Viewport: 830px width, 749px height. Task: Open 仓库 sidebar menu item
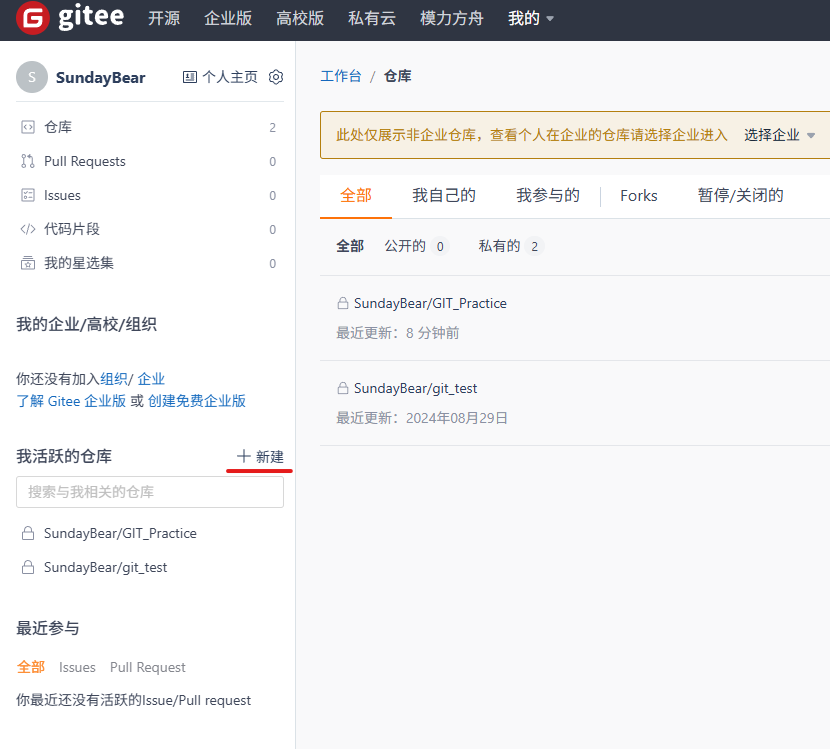coord(150,127)
